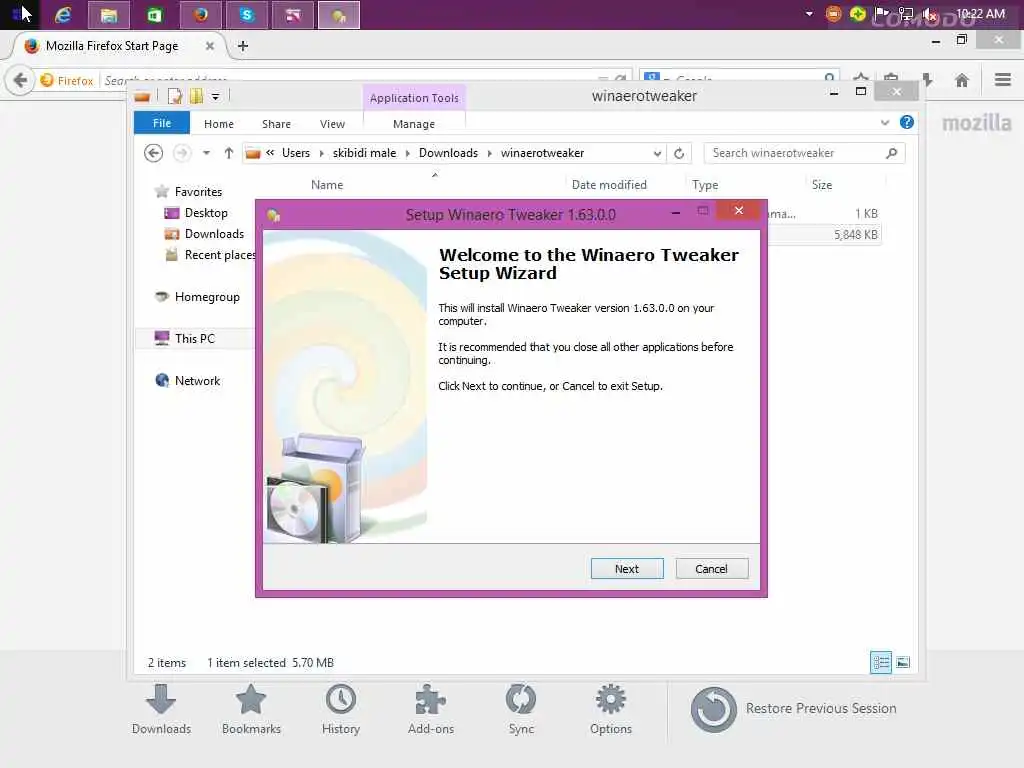Click Explorer back arrow button

point(153,153)
